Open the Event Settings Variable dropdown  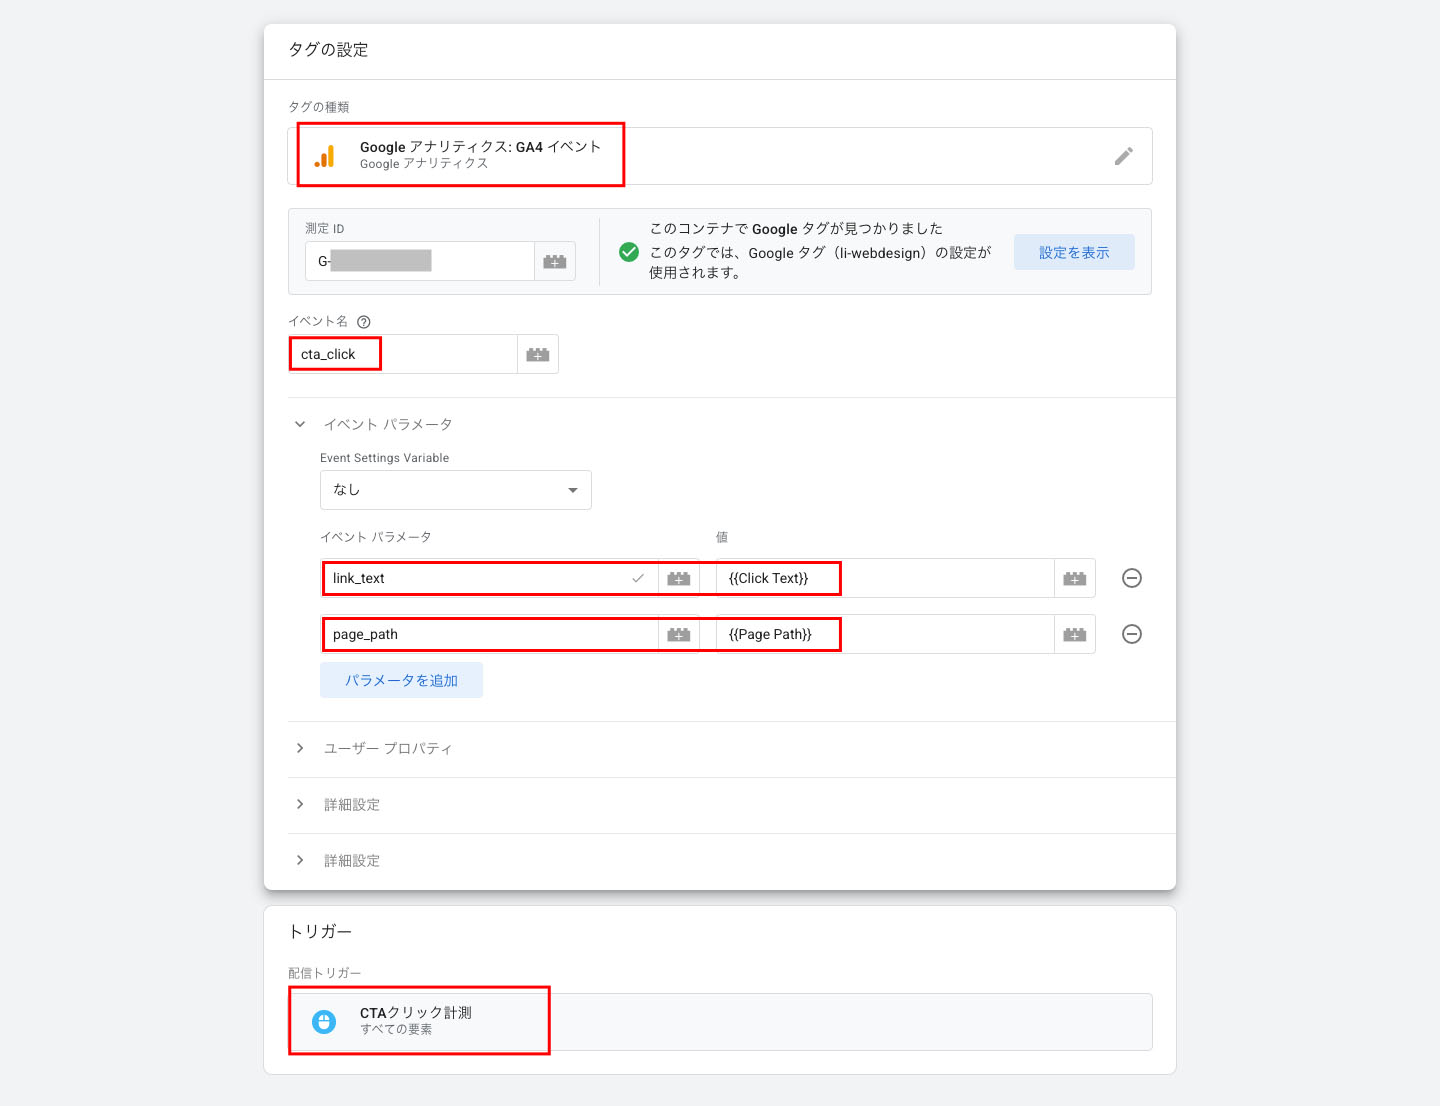(456, 490)
